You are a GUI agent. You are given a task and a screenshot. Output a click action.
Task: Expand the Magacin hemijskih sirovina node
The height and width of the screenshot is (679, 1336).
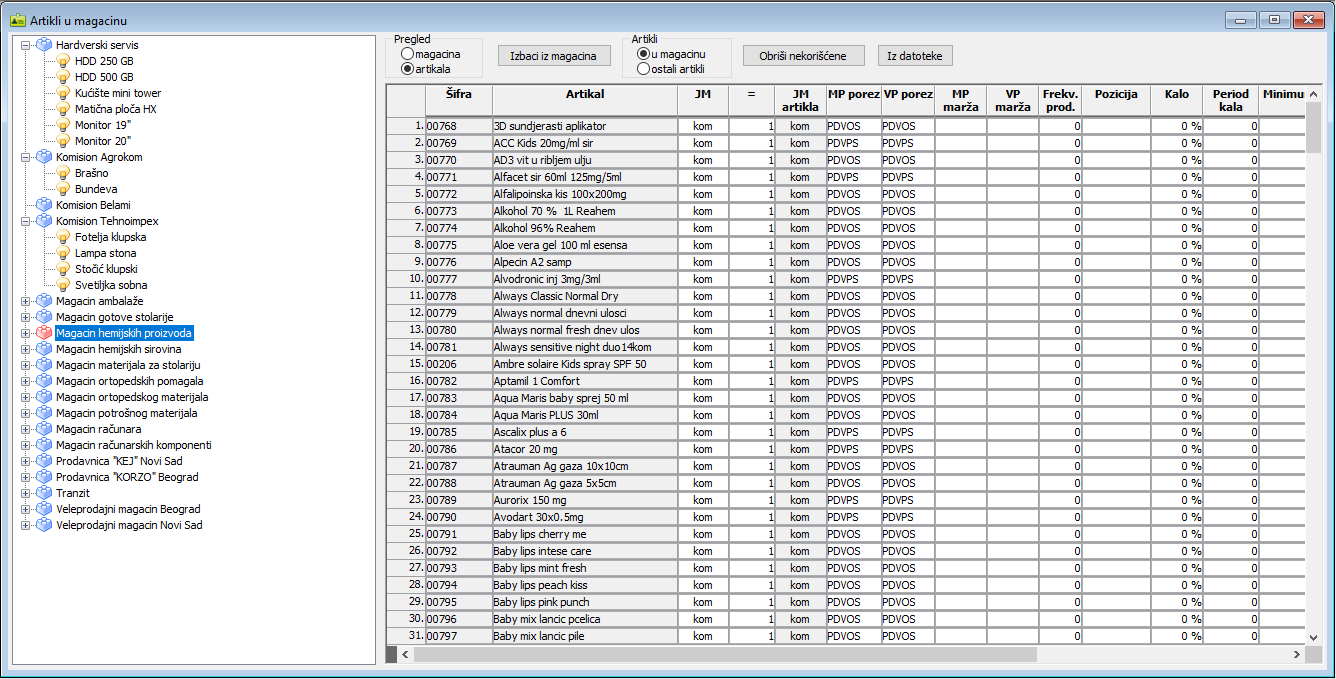(x=26, y=349)
